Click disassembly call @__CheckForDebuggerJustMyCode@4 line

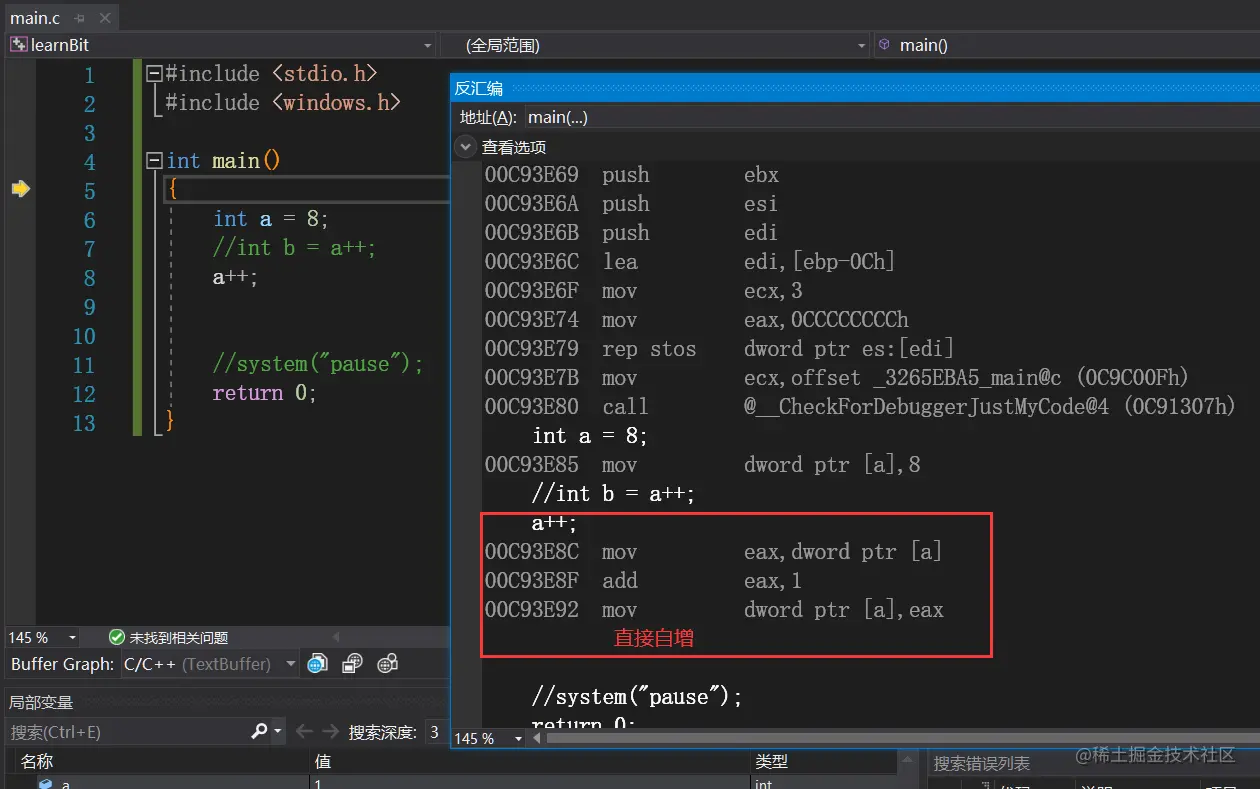click(861, 407)
